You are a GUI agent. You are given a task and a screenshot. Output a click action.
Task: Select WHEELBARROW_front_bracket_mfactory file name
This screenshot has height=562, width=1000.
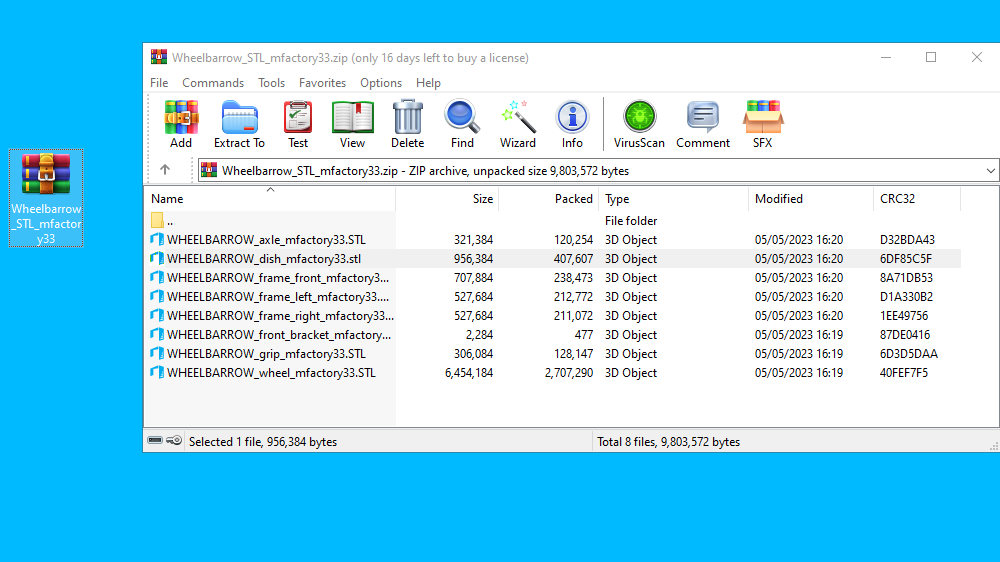pos(279,335)
